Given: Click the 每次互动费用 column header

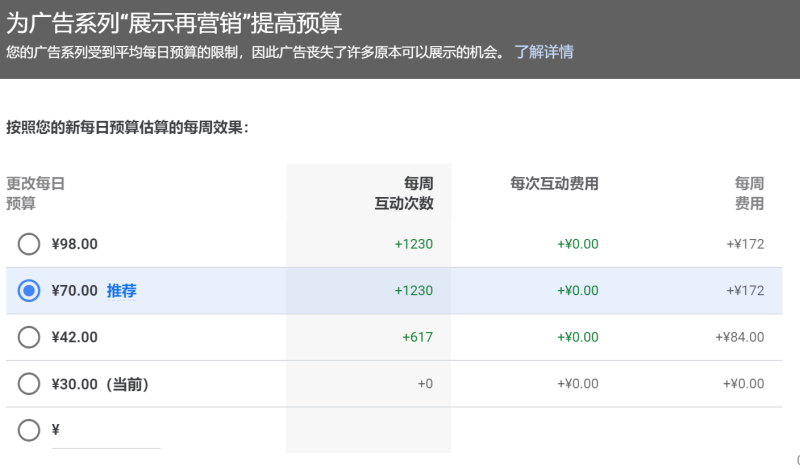Looking at the screenshot, I should [x=554, y=184].
